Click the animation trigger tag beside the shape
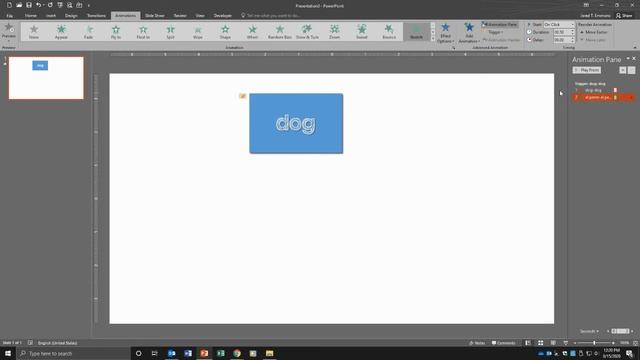The image size is (640, 360). click(242, 96)
